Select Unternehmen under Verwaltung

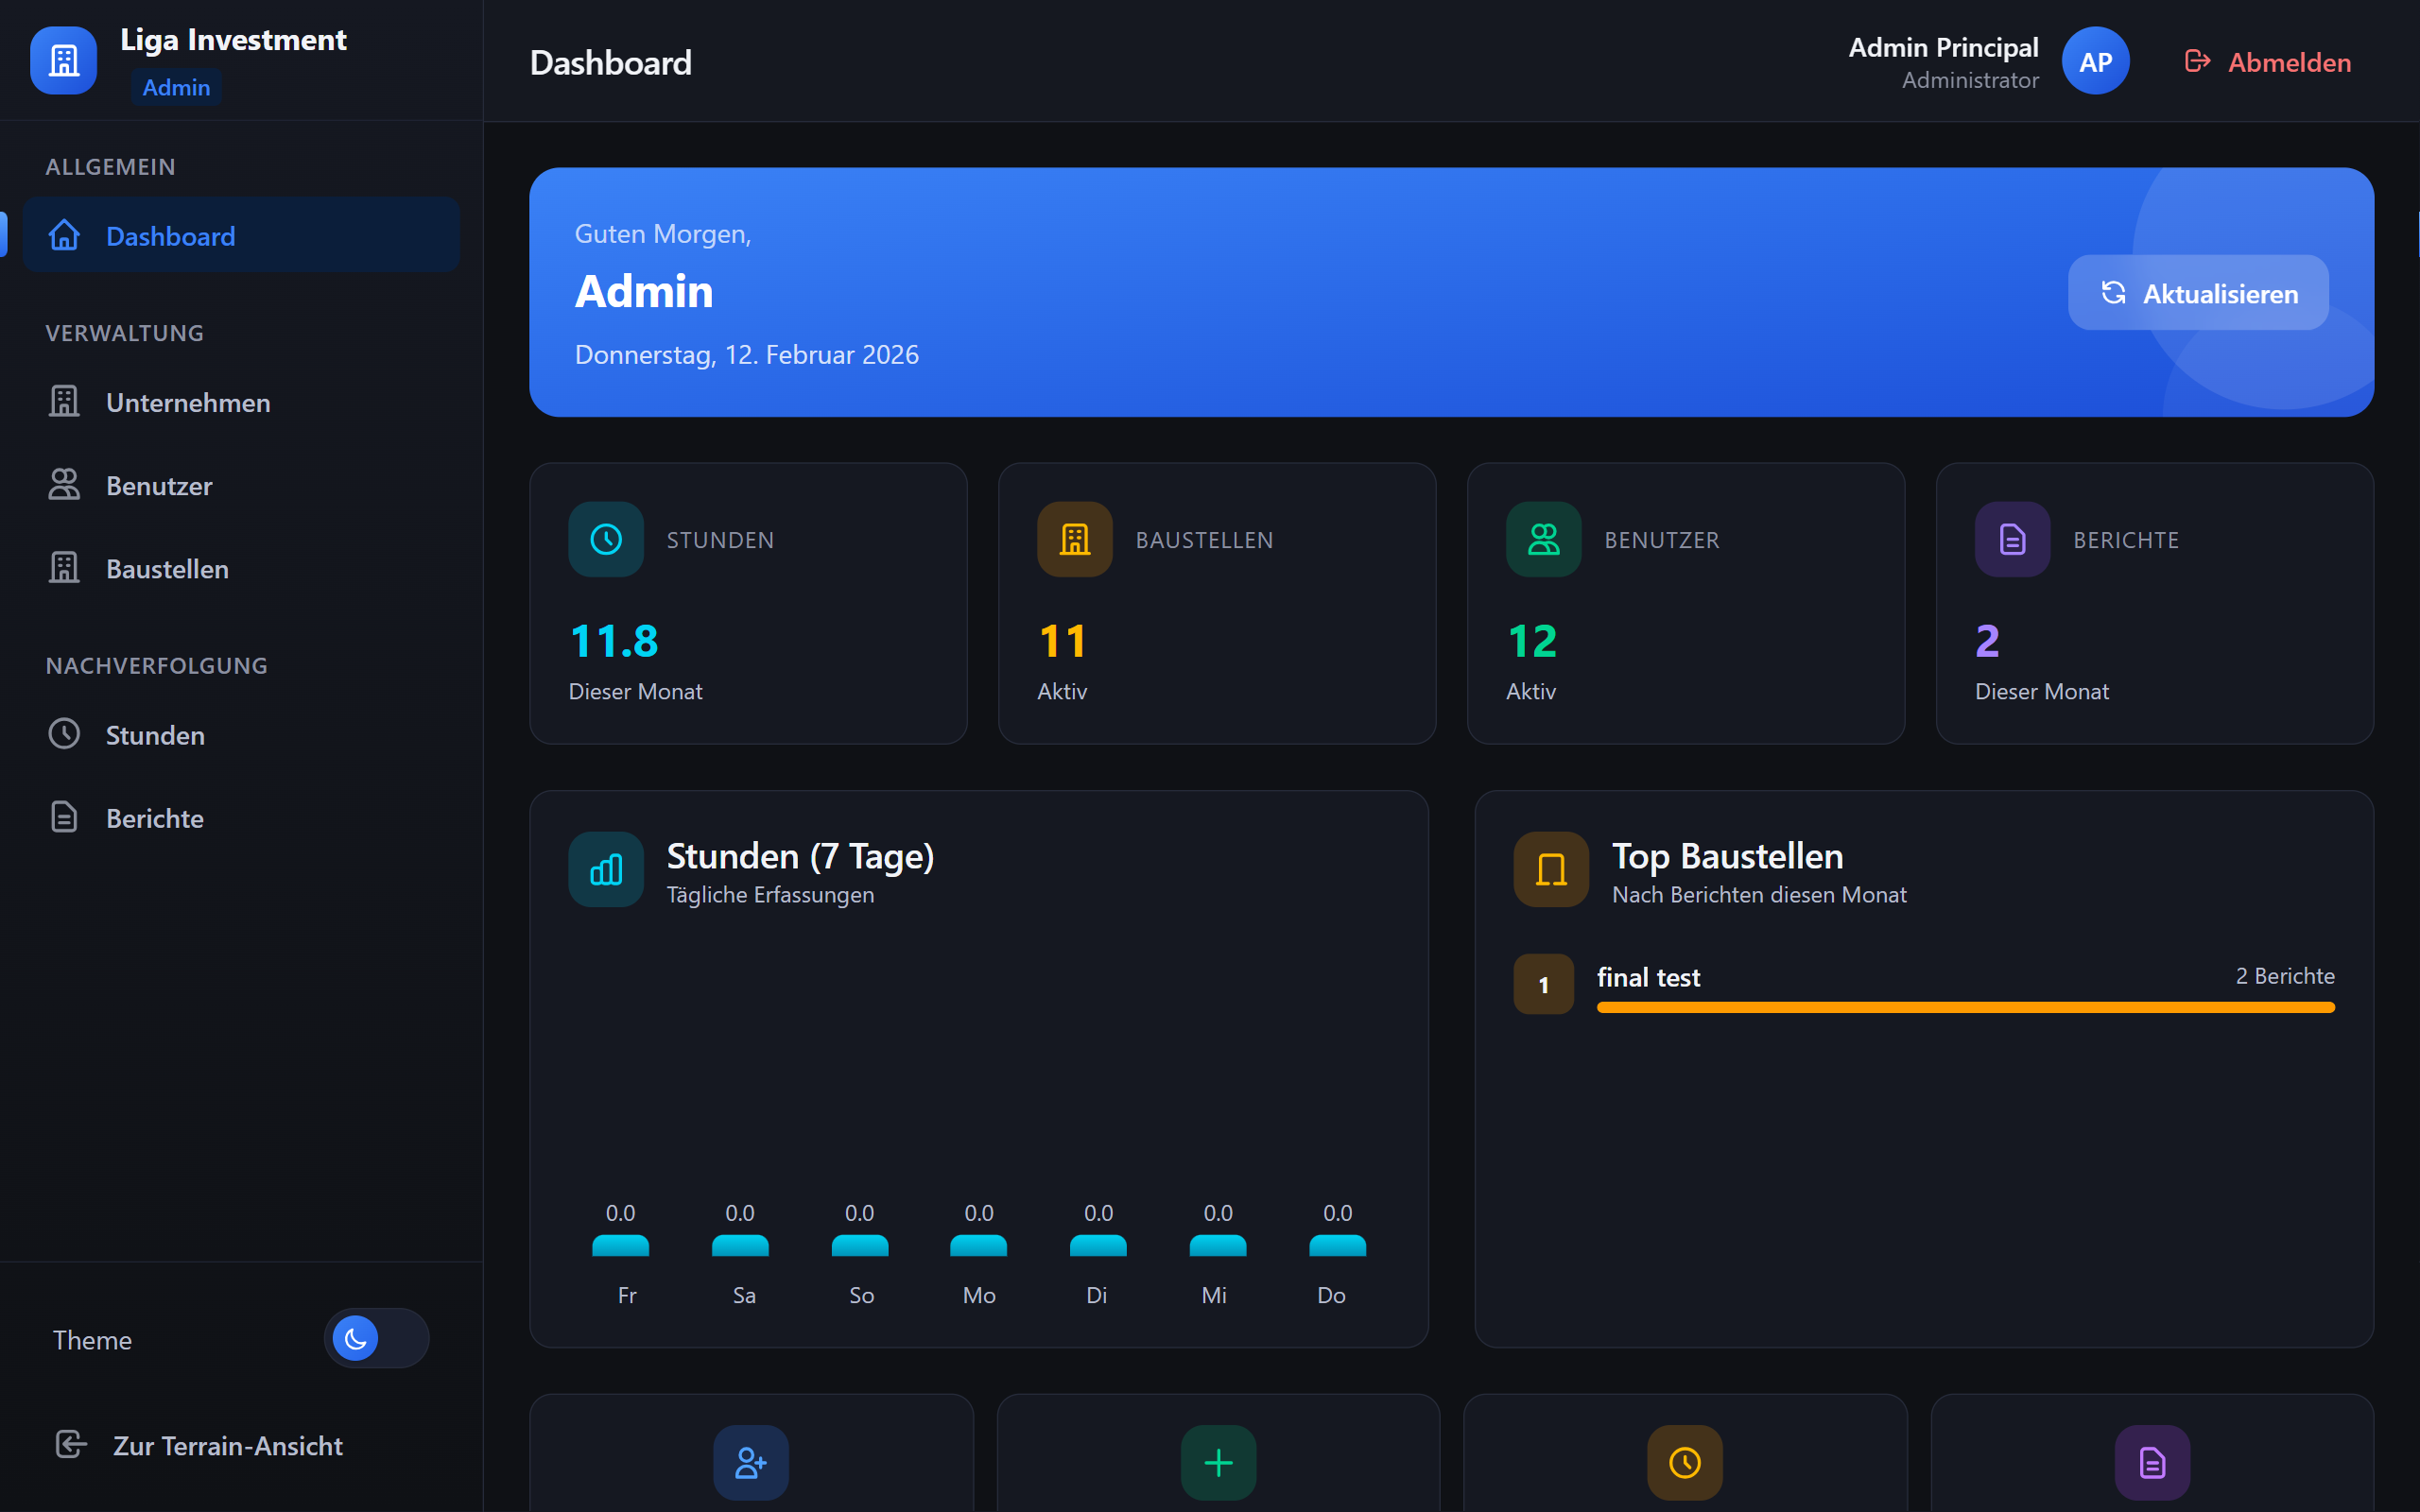pos(187,402)
